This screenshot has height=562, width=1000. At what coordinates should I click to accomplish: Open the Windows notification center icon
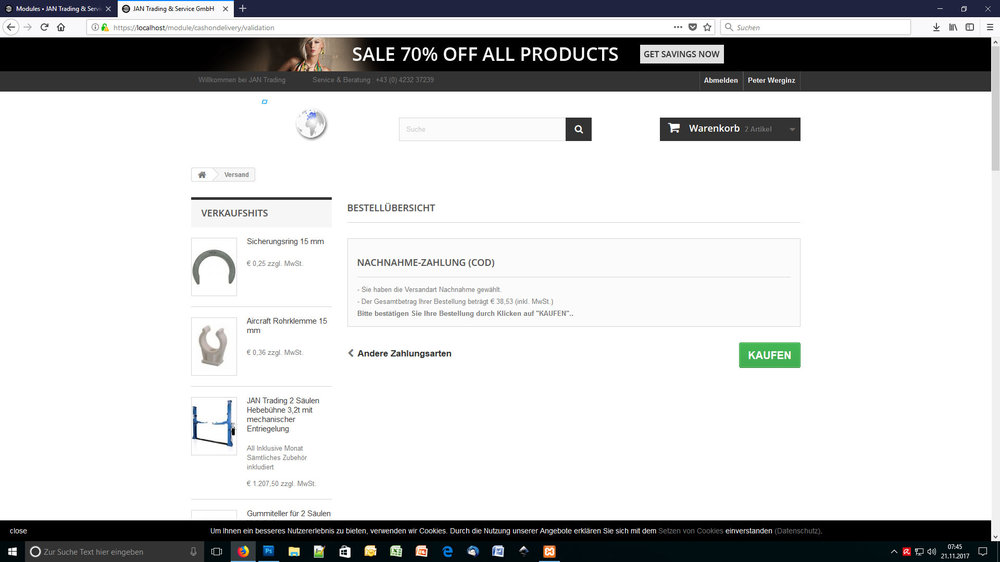983,552
